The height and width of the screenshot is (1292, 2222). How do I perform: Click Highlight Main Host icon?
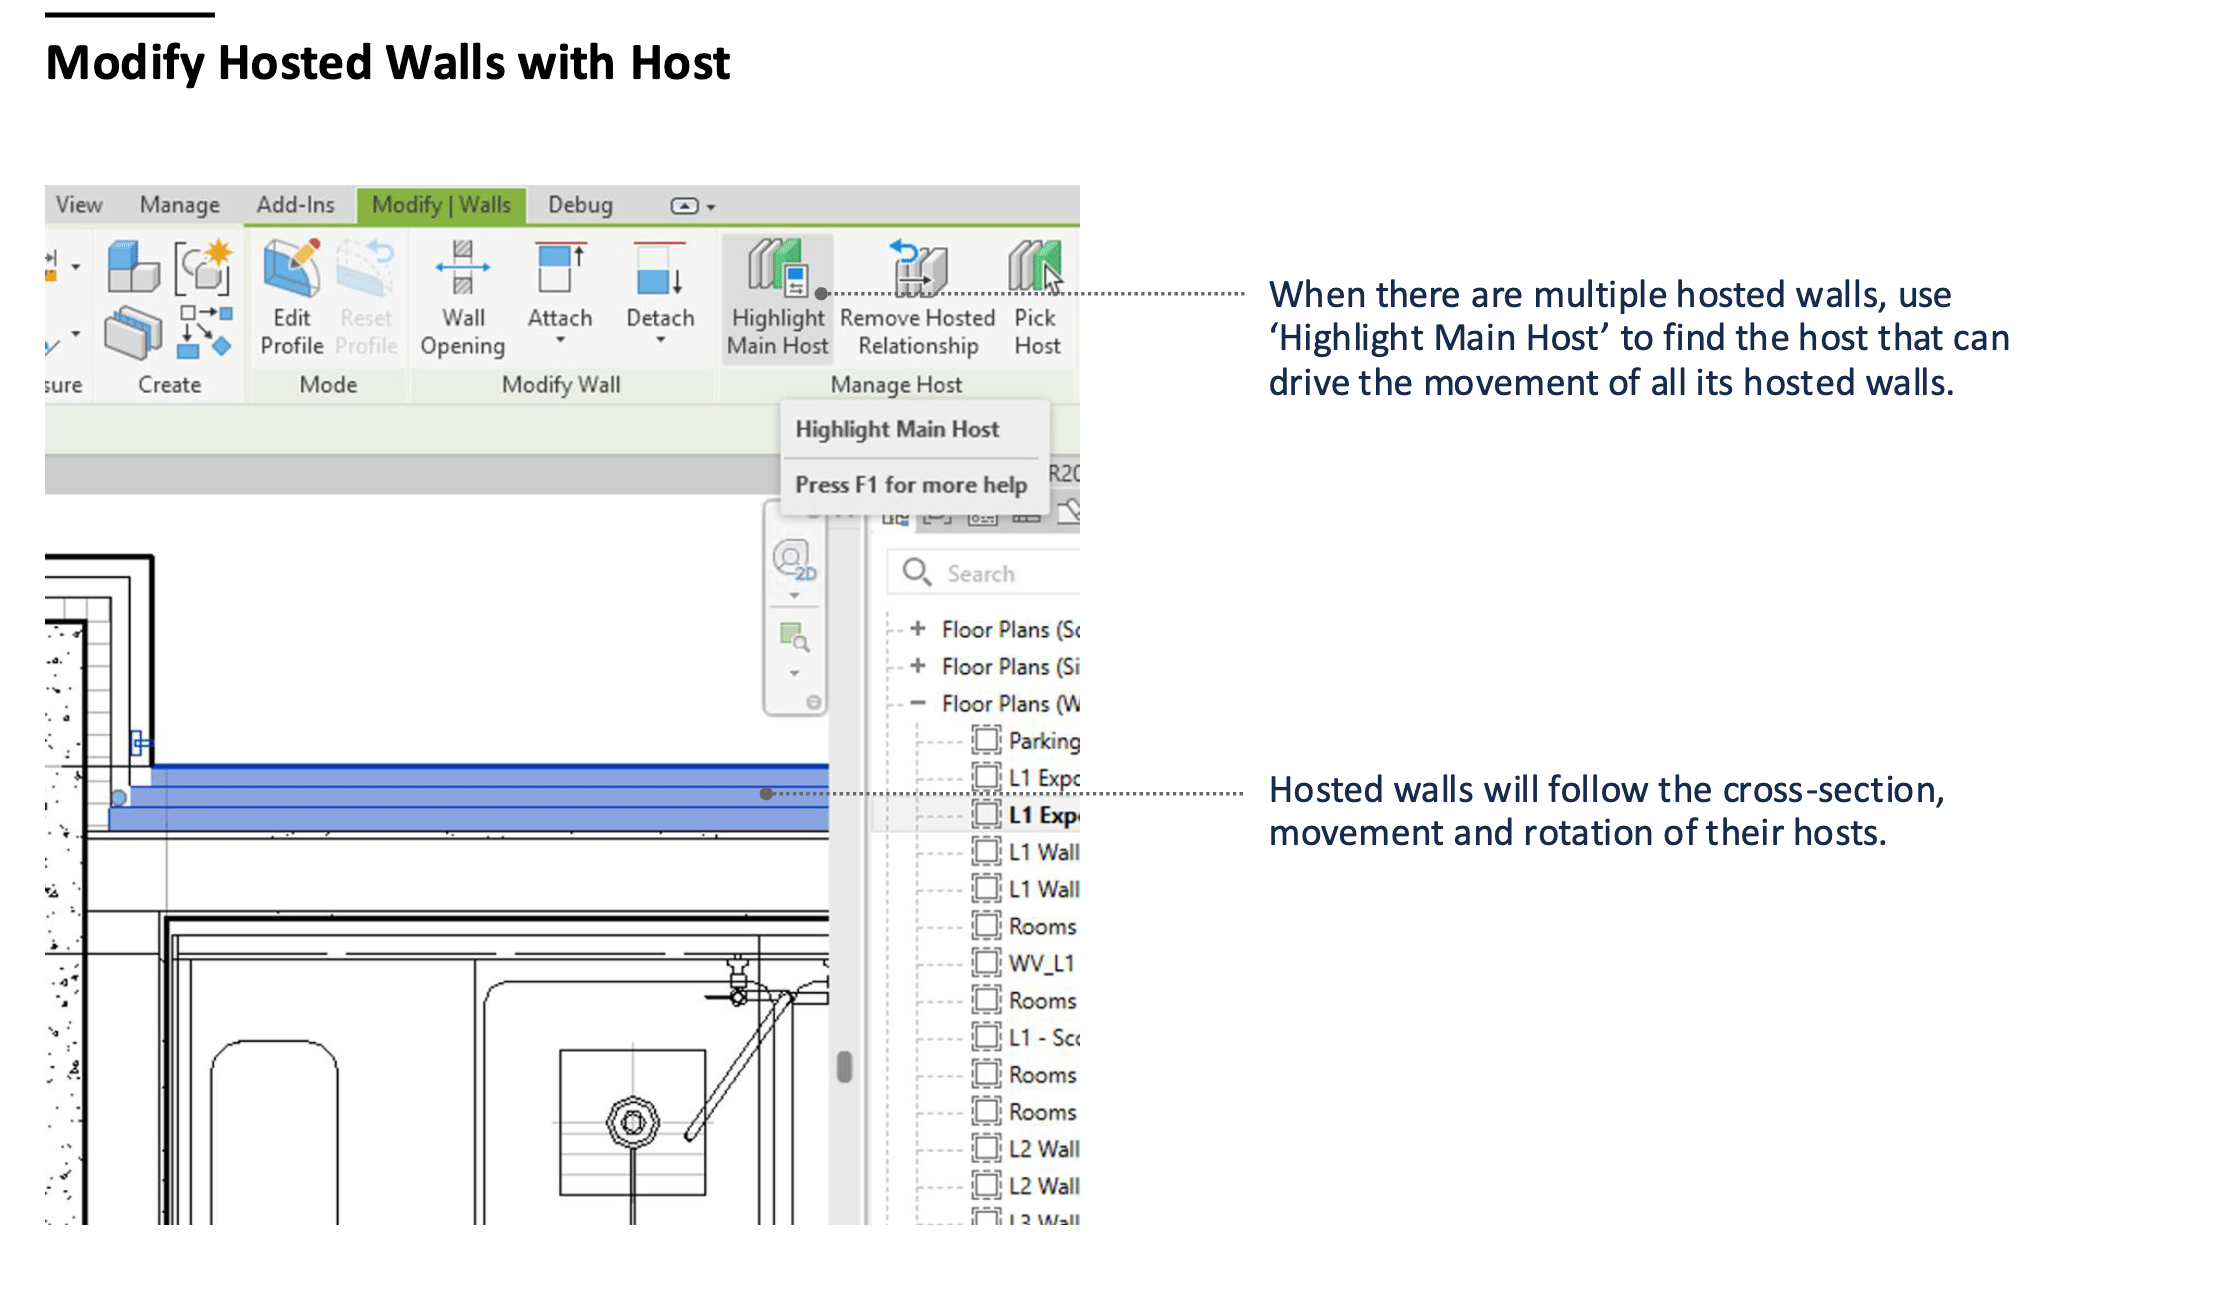click(x=778, y=268)
